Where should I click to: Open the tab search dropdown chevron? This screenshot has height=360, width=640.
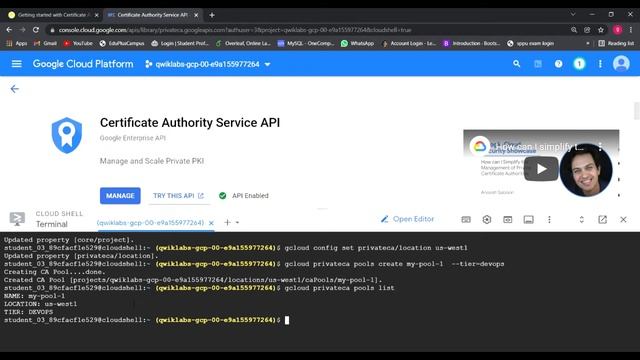tap(573, 14)
